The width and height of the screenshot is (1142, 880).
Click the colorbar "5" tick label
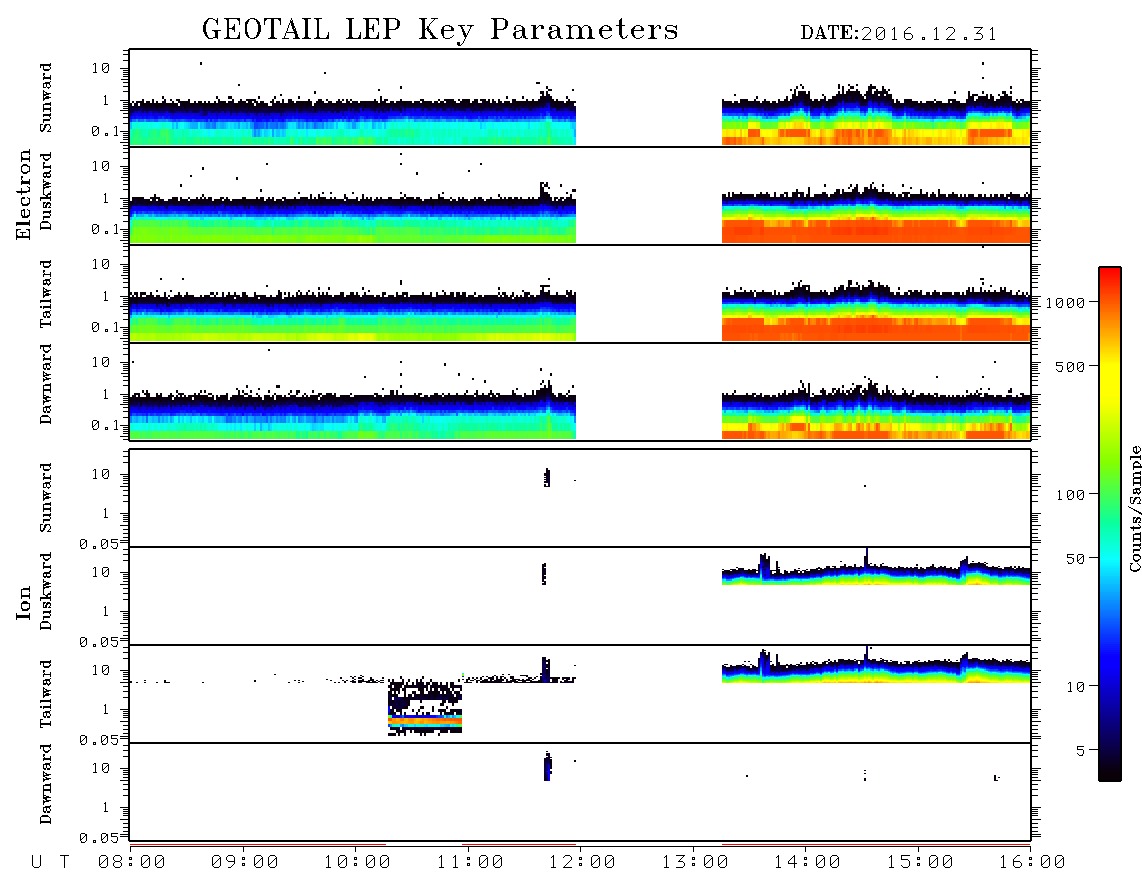click(1080, 751)
